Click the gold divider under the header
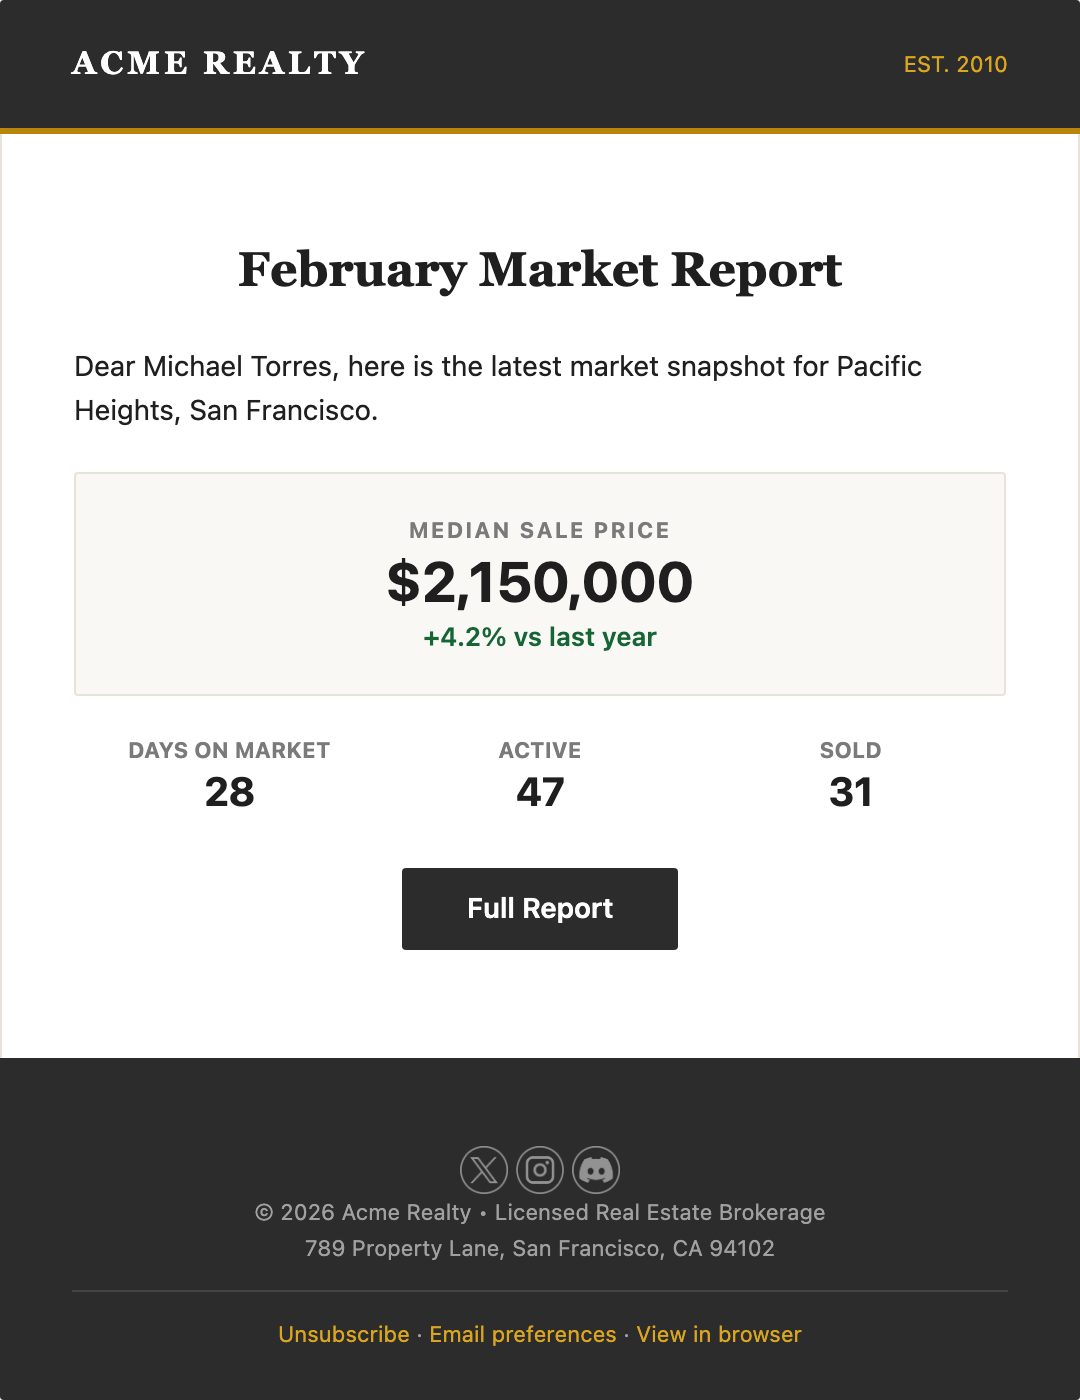Image resolution: width=1080 pixels, height=1400 pixels. pos(540,132)
